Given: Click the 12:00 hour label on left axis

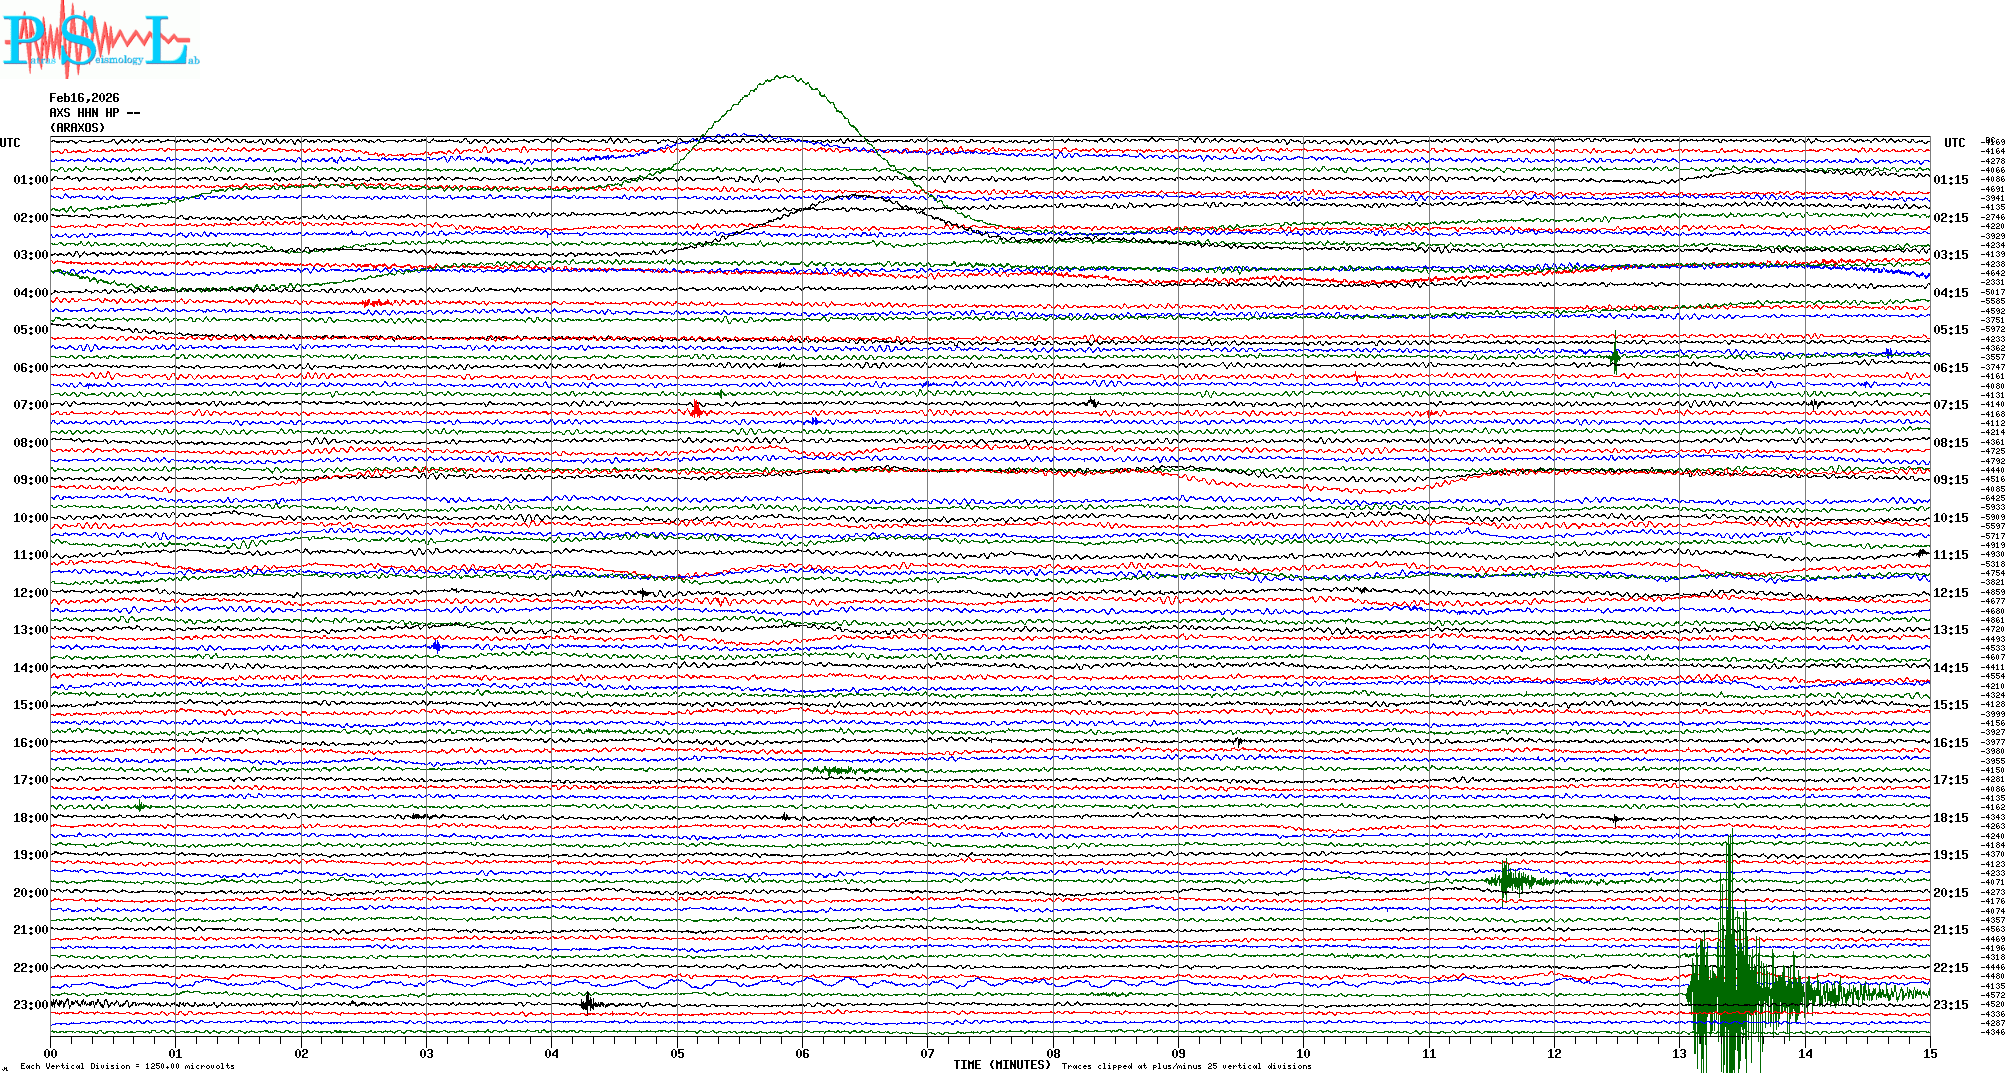Looking at the screenshot, I should [30, 593].
